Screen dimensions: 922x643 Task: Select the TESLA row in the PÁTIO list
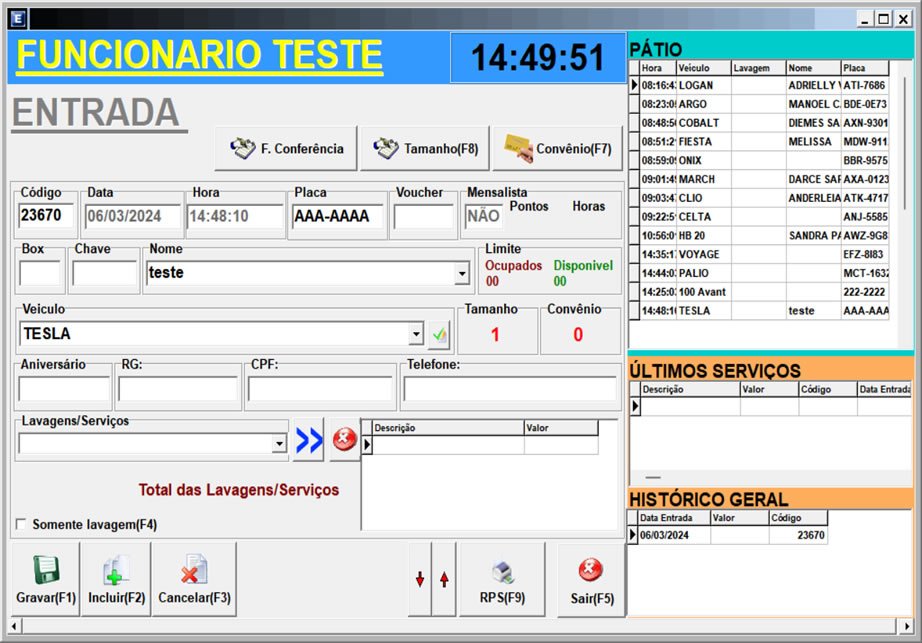pyautogui.click(x=700, y=311)
